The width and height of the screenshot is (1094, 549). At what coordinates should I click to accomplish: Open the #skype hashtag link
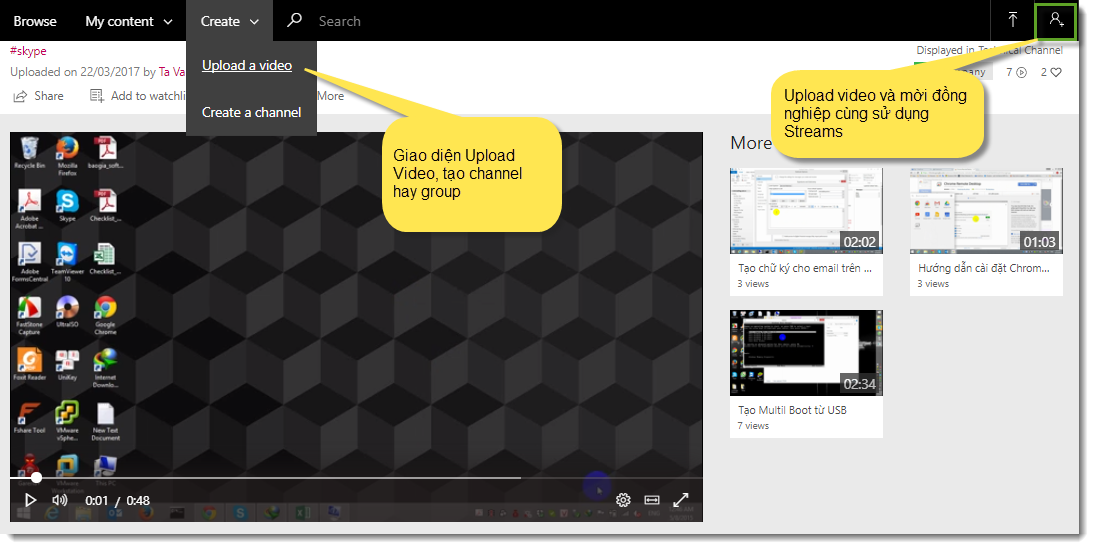(28, 51)
